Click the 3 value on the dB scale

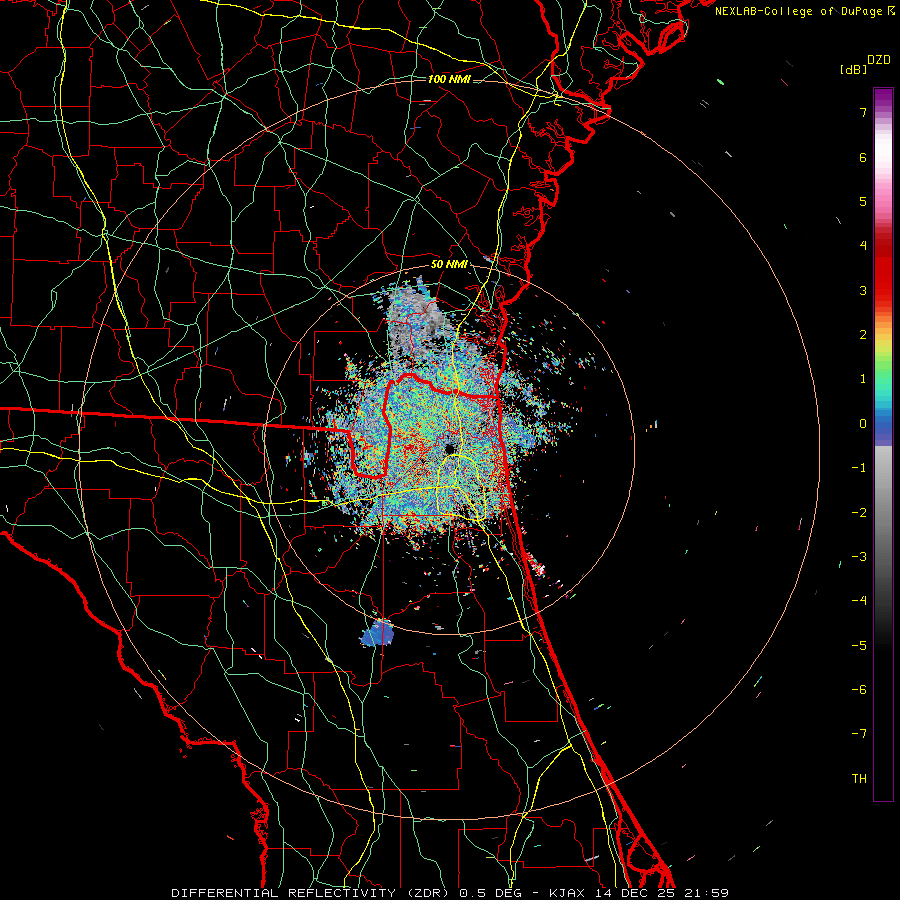[863, 290]
